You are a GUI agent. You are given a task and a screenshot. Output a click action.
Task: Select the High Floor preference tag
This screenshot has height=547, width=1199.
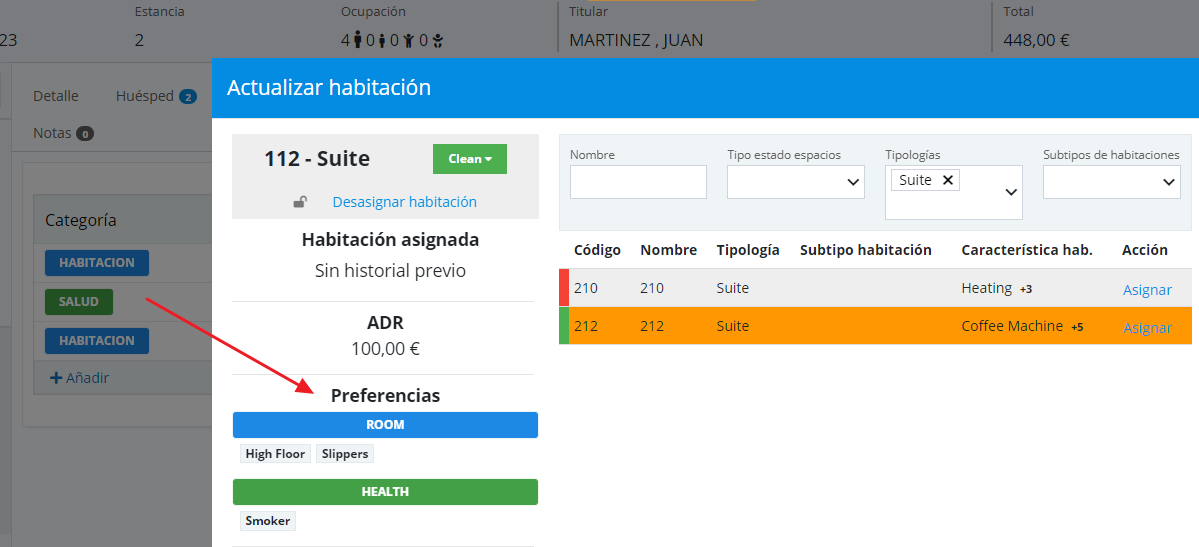[x=275, y=454]
